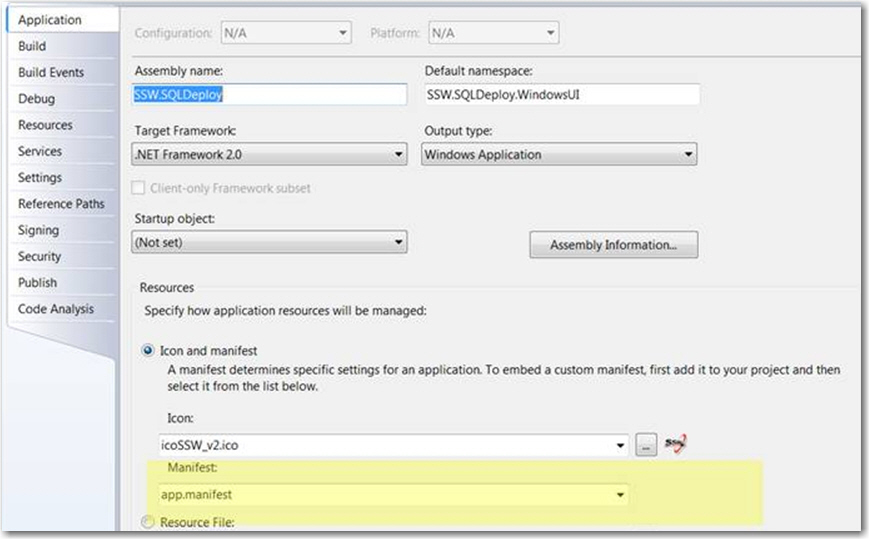Expand the Output type dropdown

558,155
